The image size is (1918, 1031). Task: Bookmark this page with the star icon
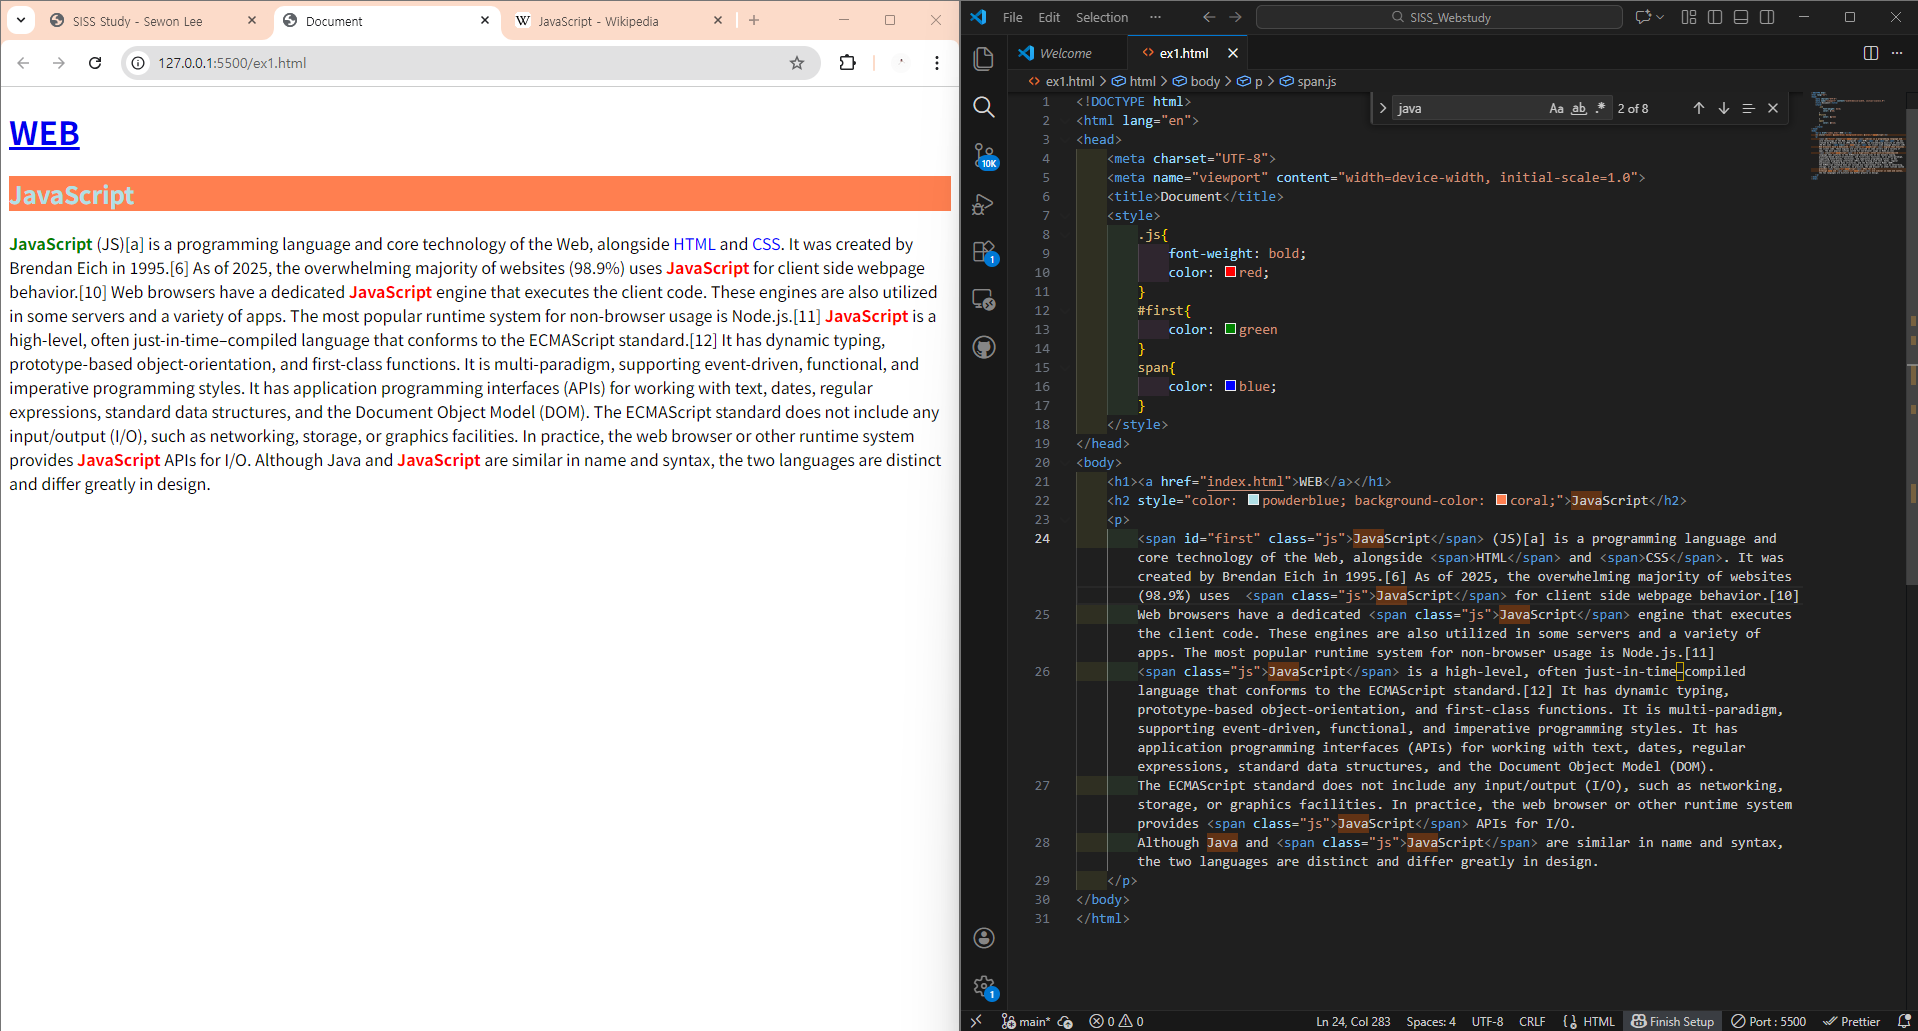[x=797, y=63]
